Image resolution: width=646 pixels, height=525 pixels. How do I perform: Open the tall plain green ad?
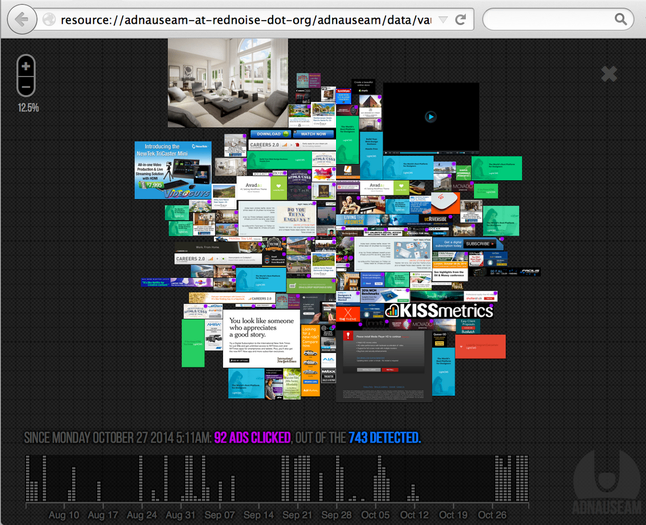(193, 343)
